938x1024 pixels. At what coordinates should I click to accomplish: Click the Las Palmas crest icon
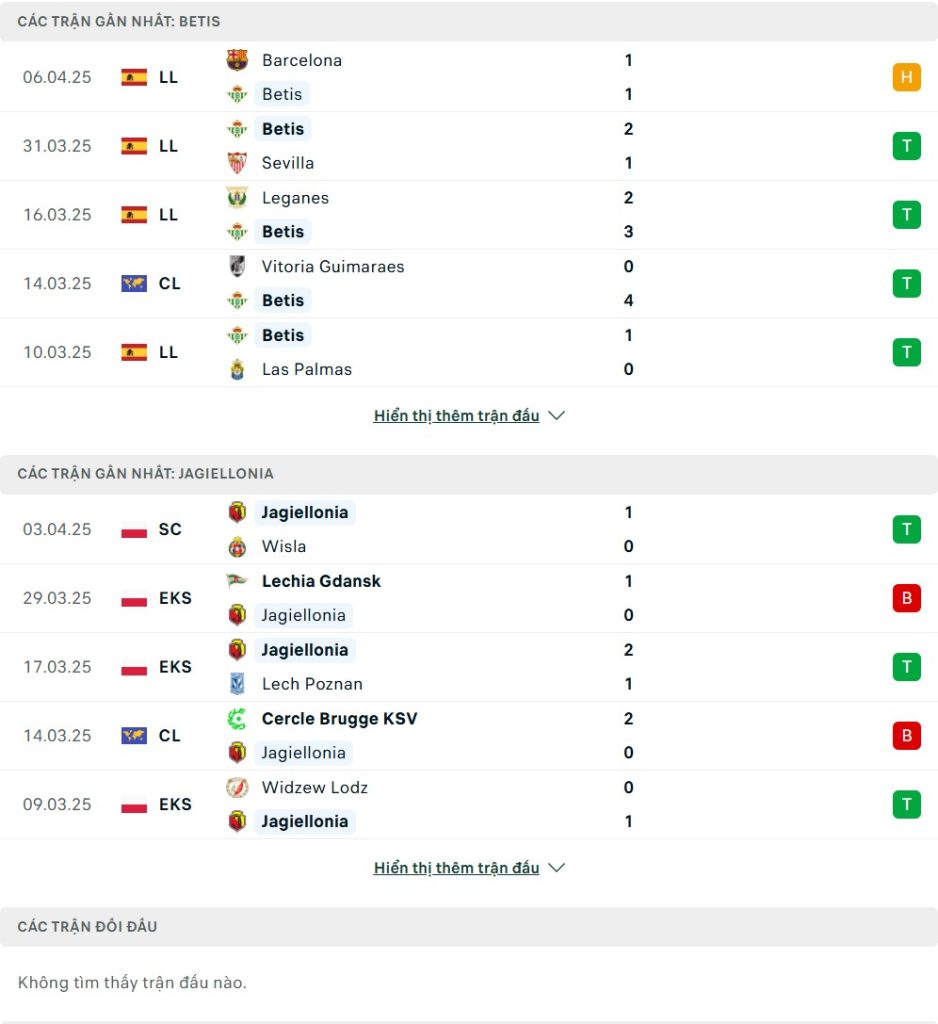click(x=237, y=369)
